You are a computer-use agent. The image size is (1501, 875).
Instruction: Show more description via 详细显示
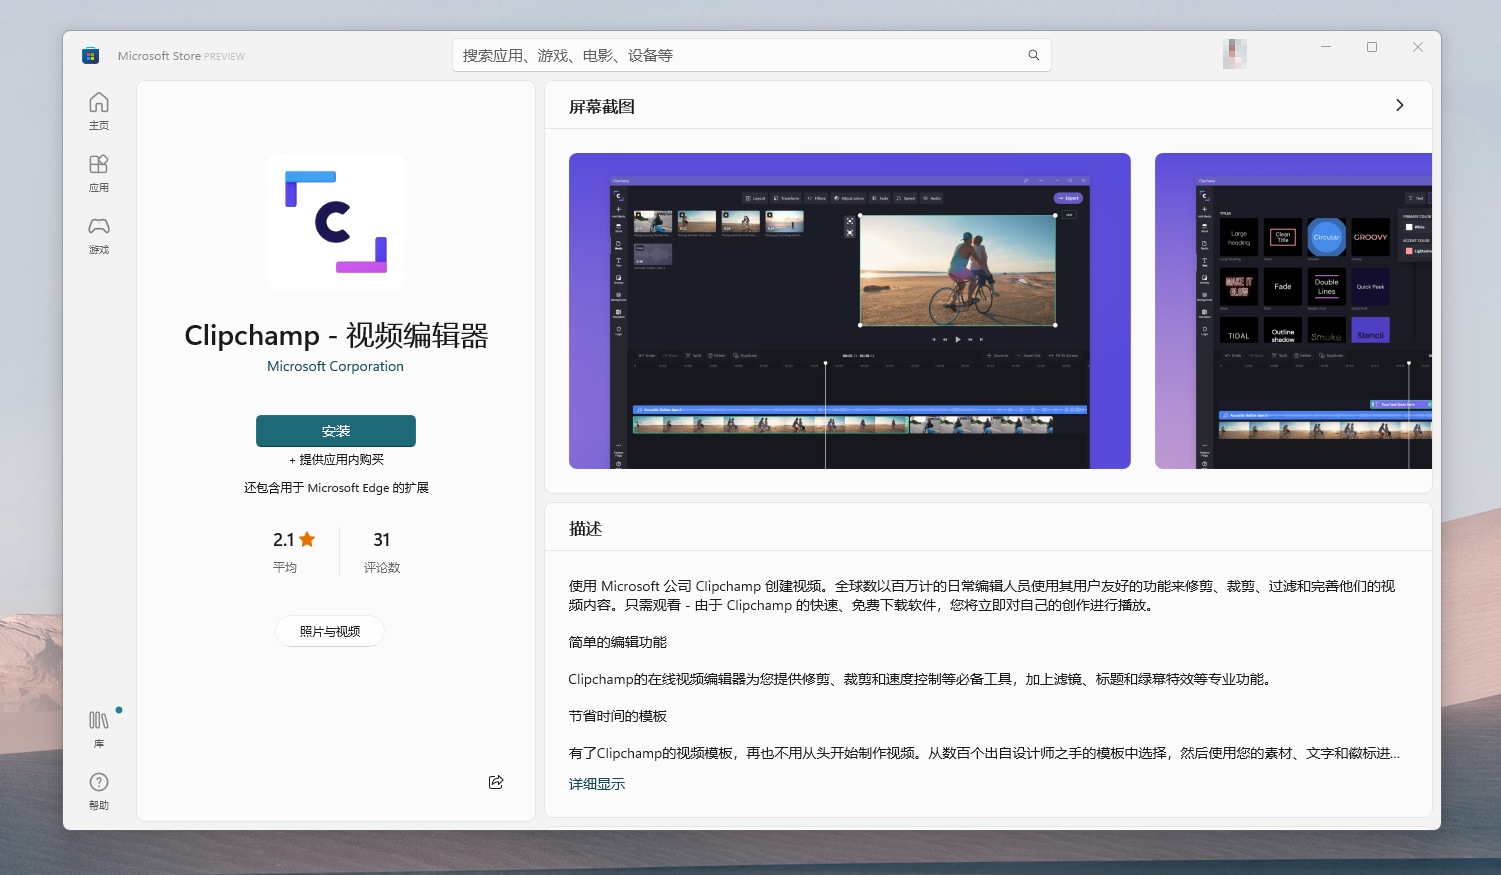pyautogui.click(x=597, y=784)
